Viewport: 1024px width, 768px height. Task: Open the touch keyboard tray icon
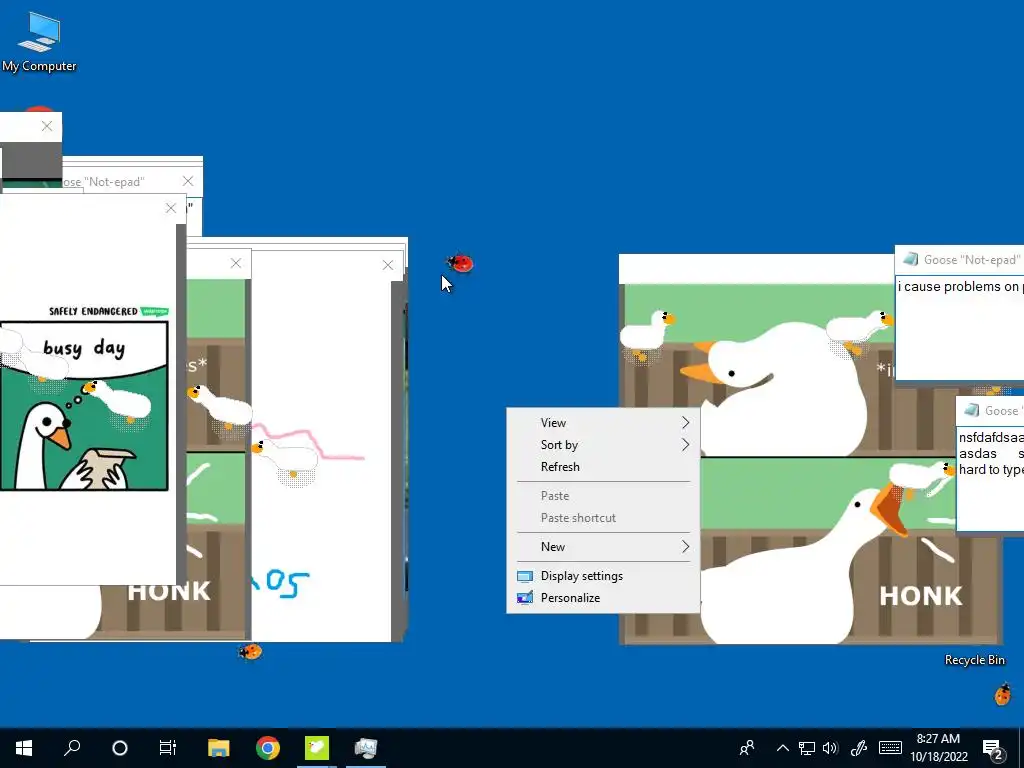[x=890, y=748]
